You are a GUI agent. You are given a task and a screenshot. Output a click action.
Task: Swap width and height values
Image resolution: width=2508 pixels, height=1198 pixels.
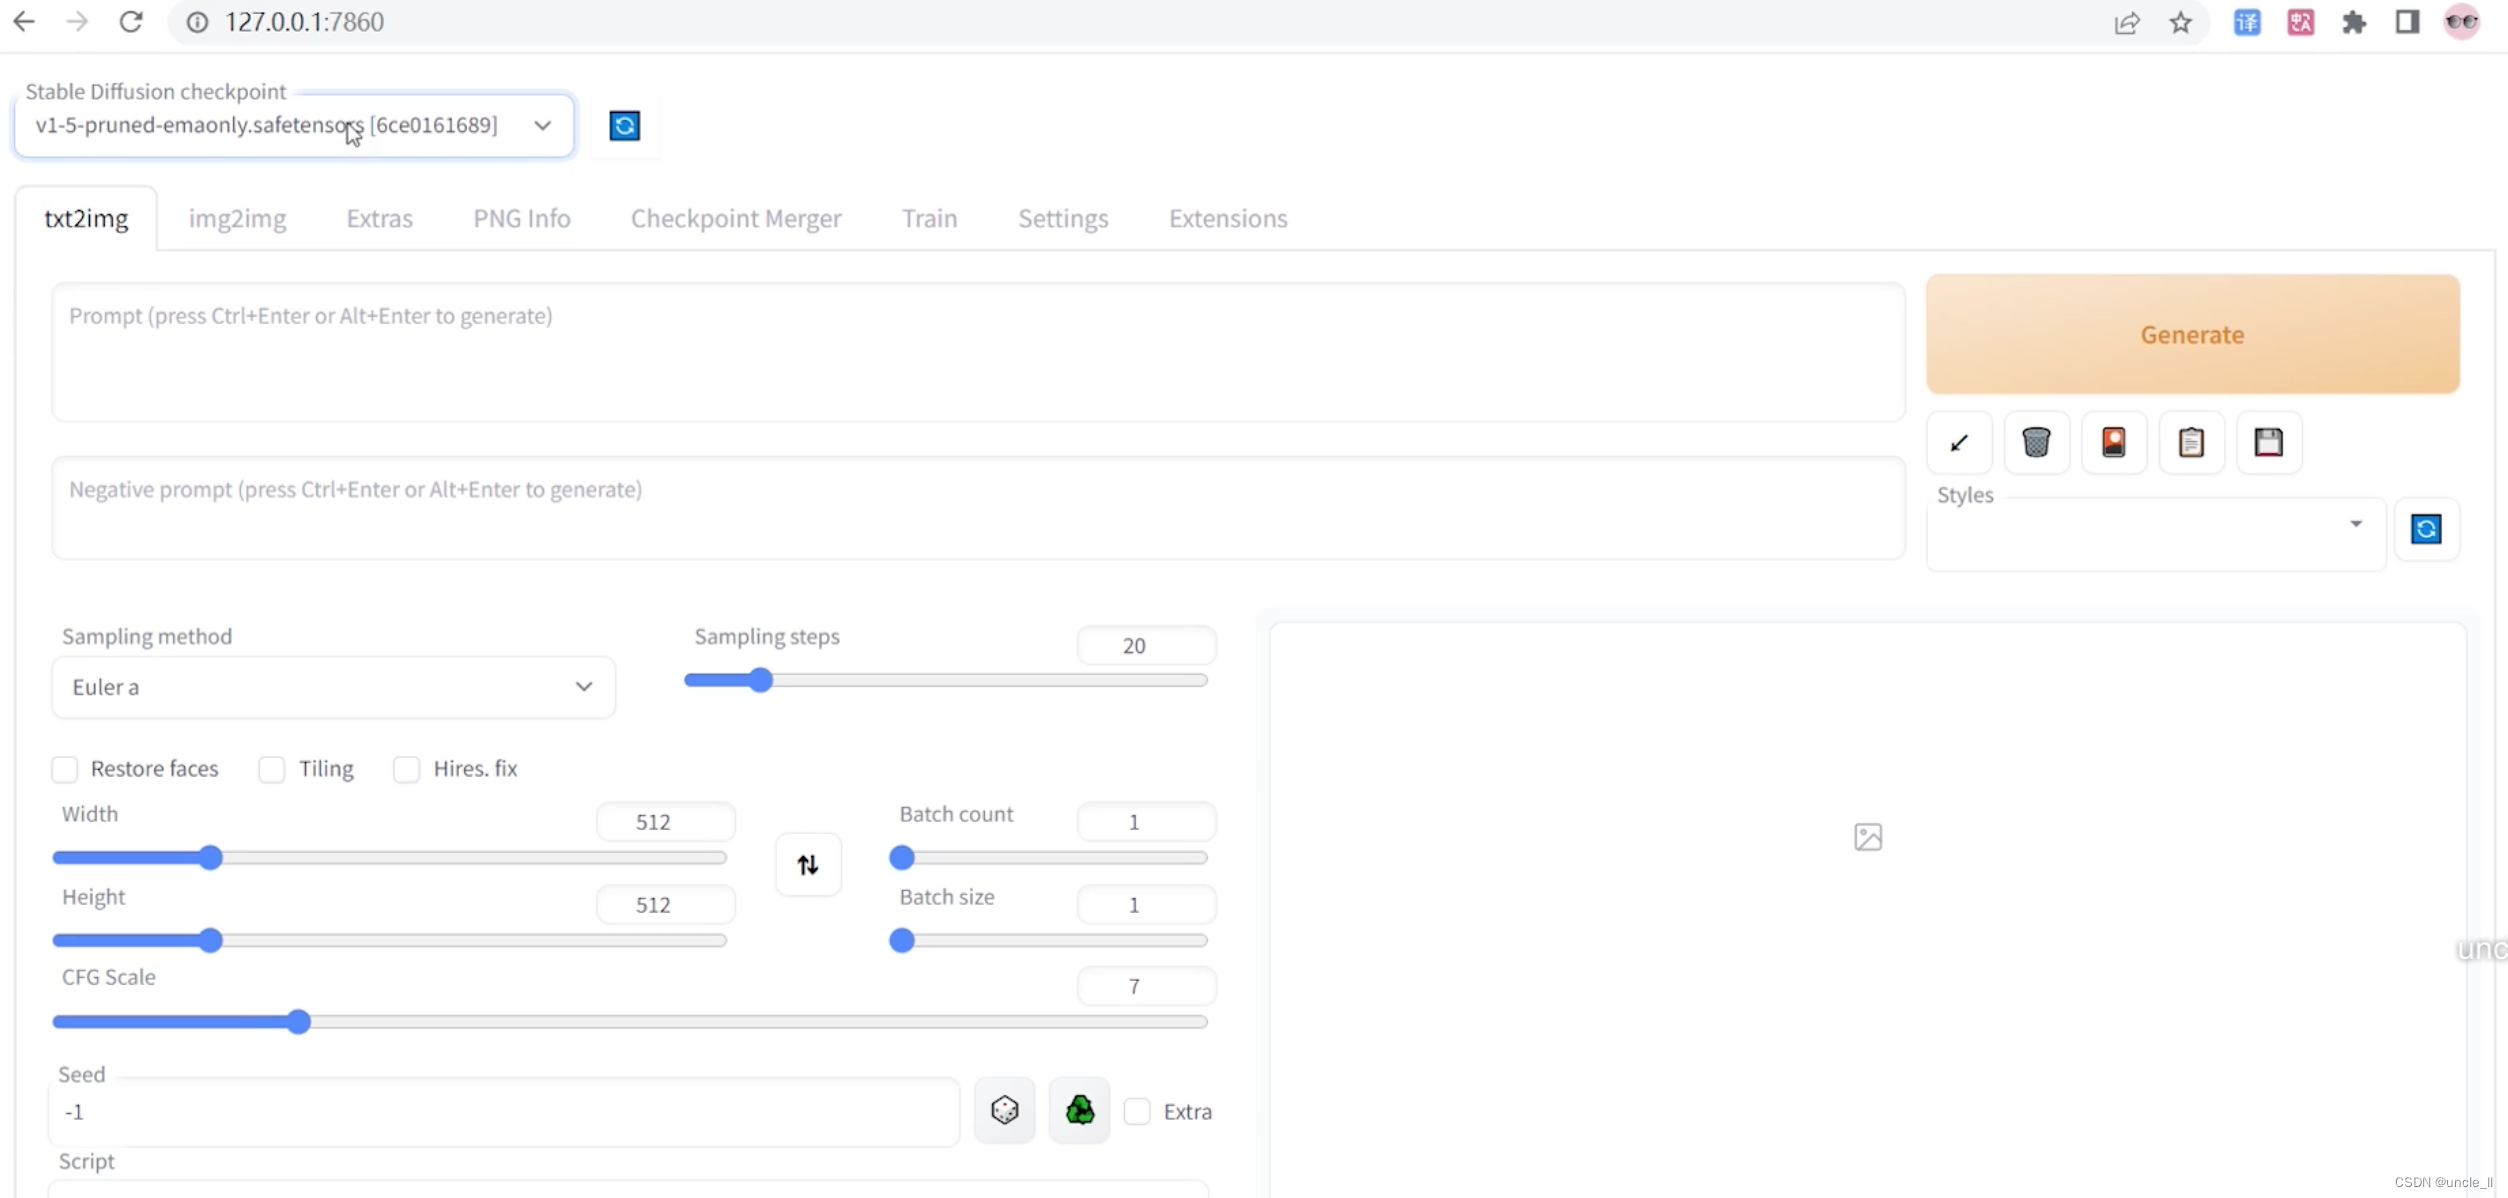coord(808,864)
